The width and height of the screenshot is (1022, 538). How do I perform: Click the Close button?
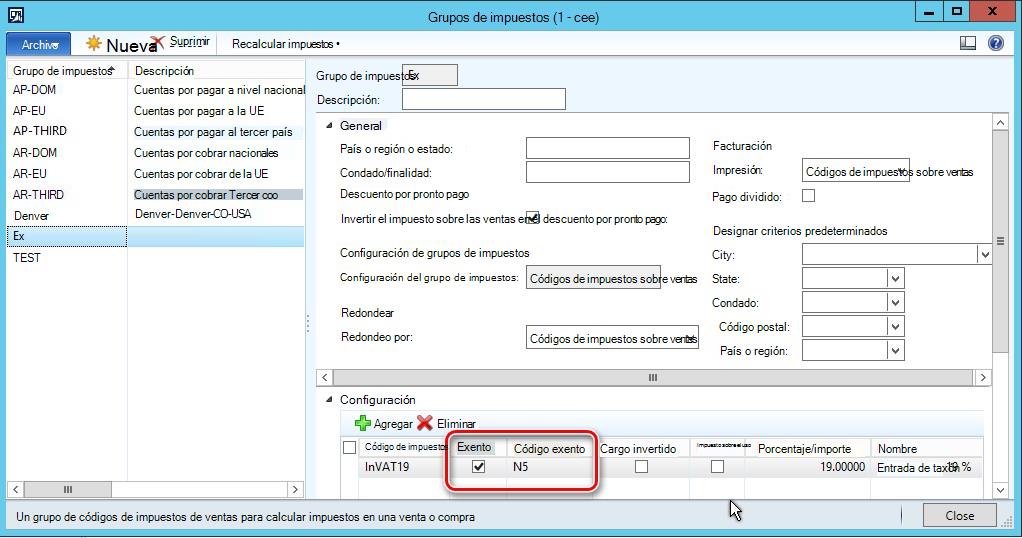(x=959, y=515)
